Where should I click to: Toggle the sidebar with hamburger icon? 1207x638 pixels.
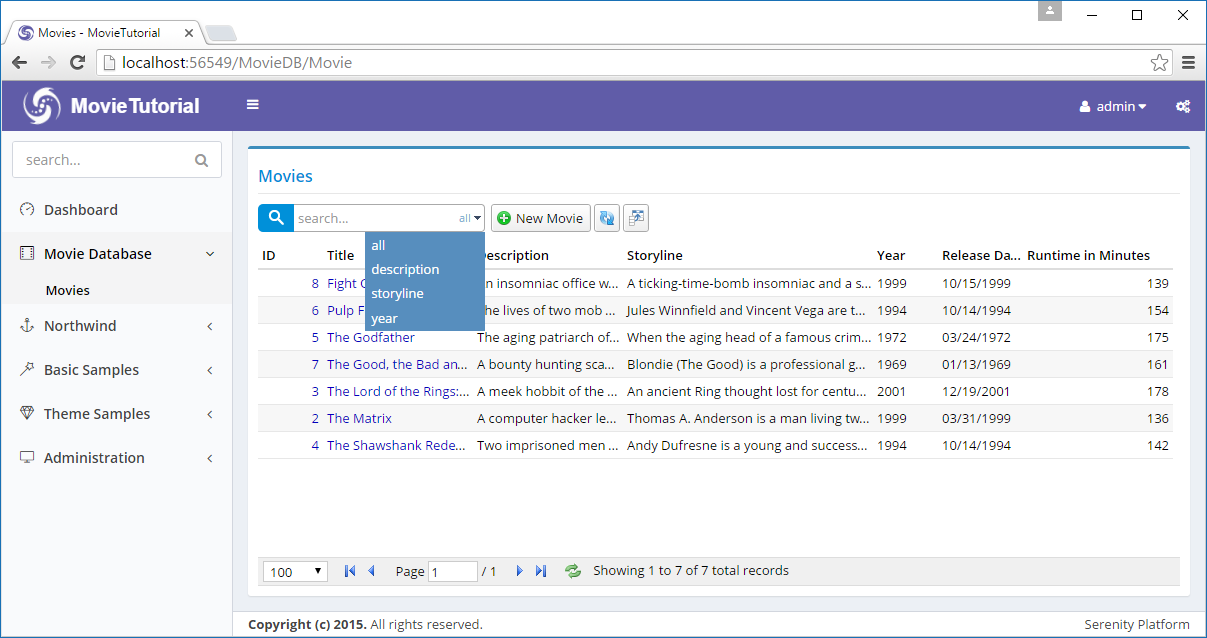[x=253, y=105]
